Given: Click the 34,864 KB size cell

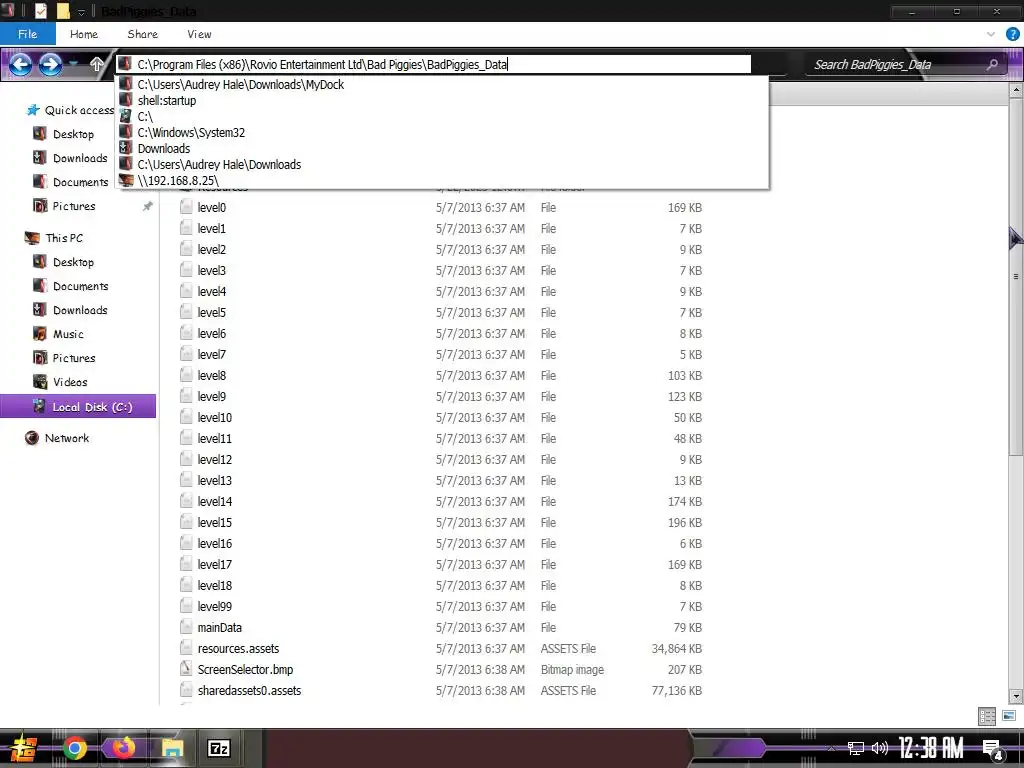Looking at the screenshot, I should [677, 648].
